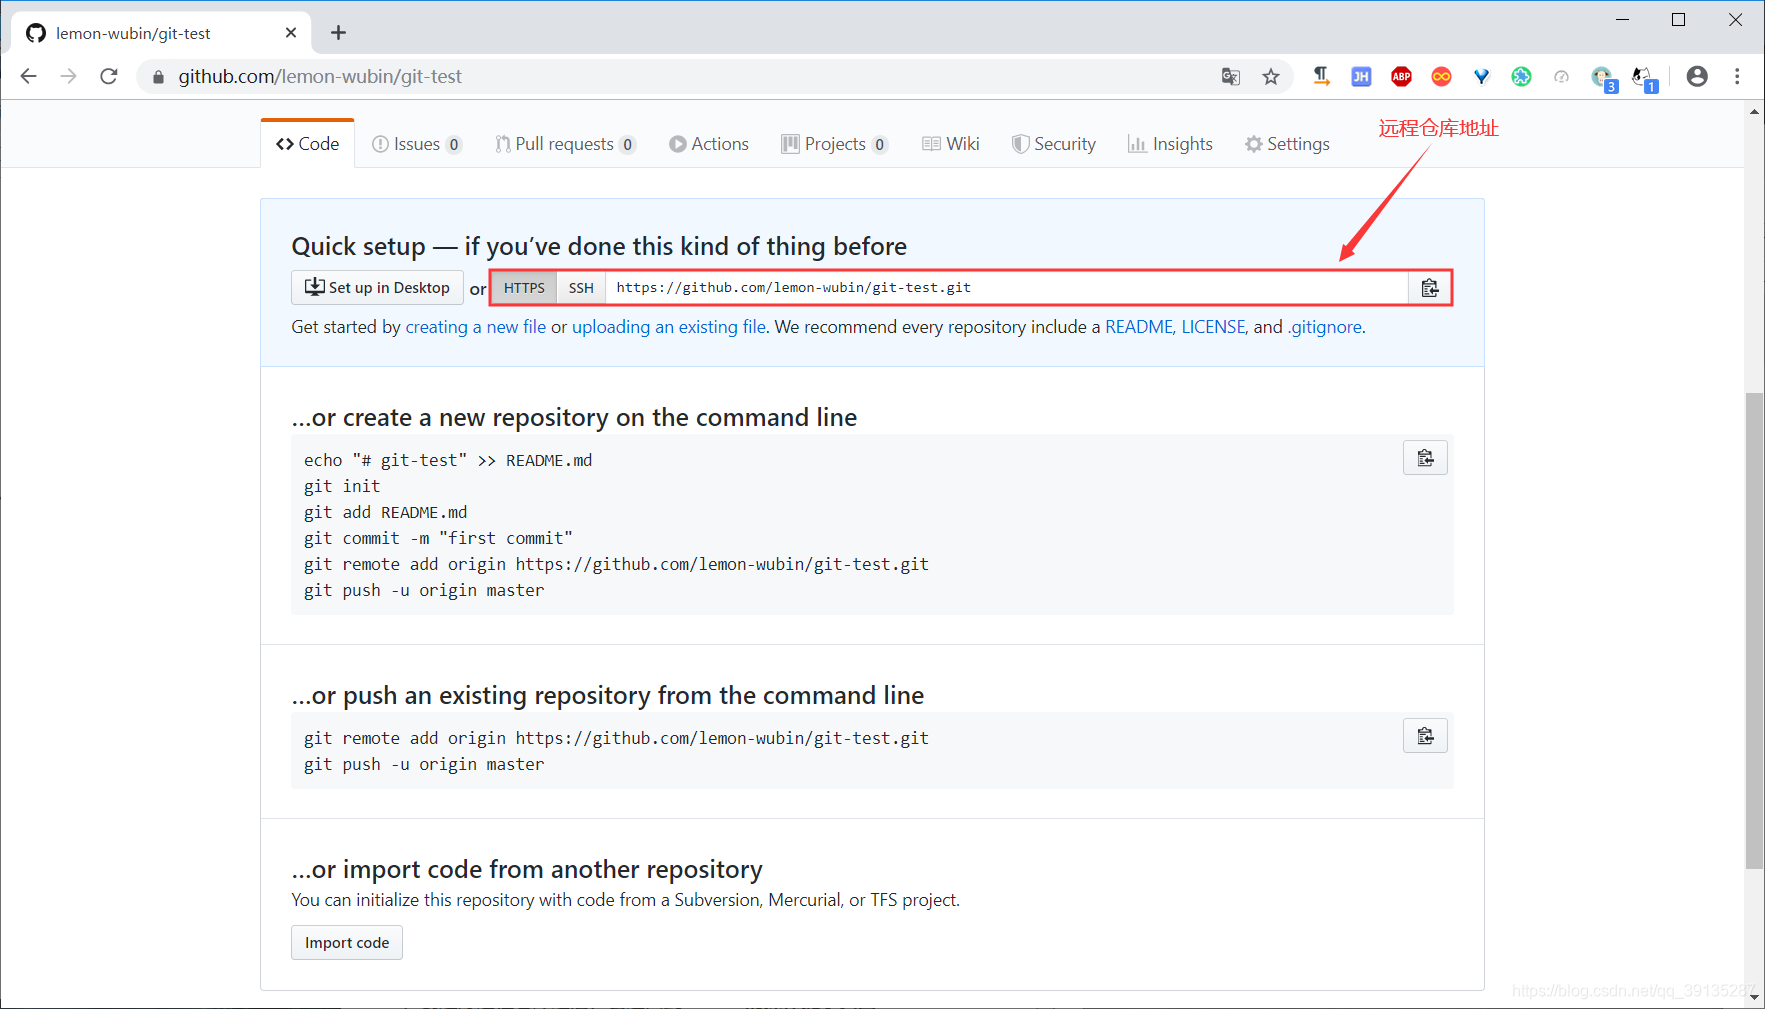Follow the 'uploading an existing file' link
1765x1009 pixels.
coord(669,327)
